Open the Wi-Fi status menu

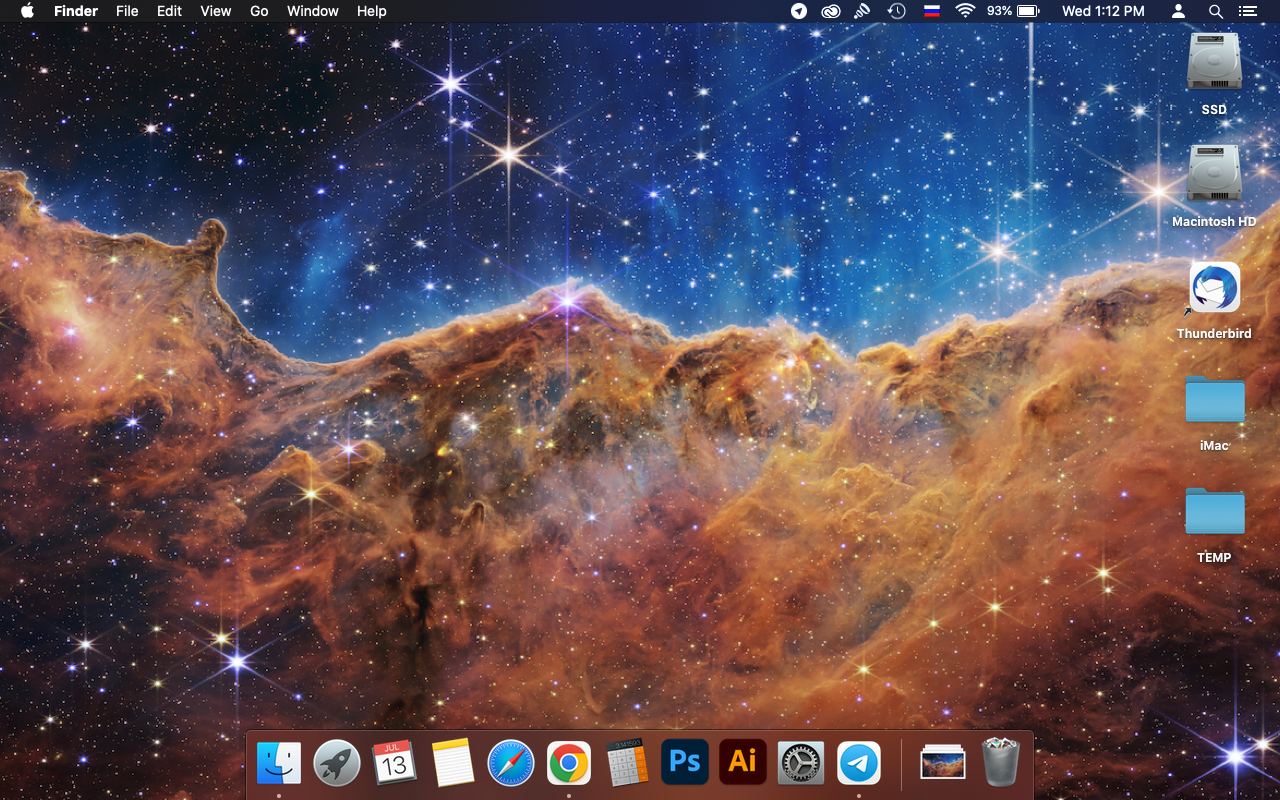(965, 11)
